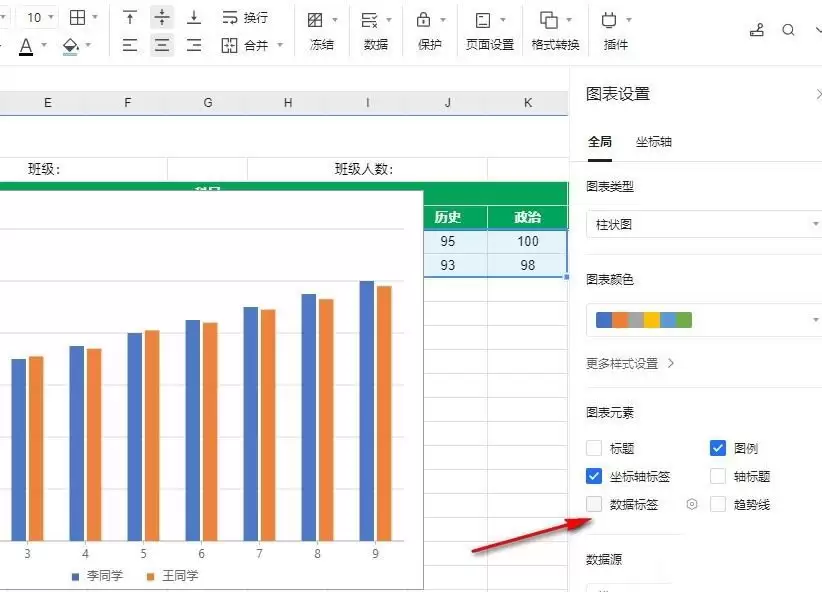Enable the 数据标签 (data labels) checkbox
Viewport: 822px width, 592px height.
pyautogui.click(x=595, y=505)
